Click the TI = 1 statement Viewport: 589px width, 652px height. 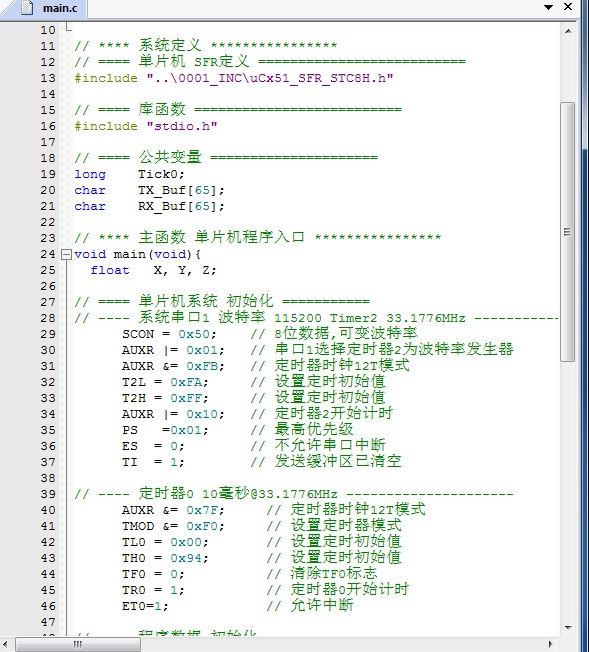click(153, 462)
